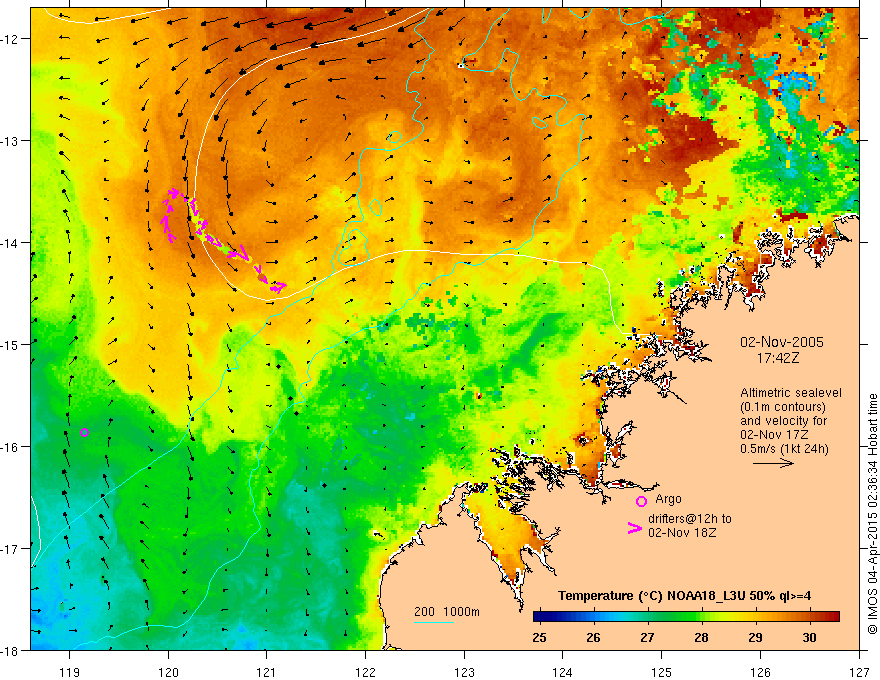Click the magenta drifter track cluster
This screenshot has height=680, width=880.
[222, 240]
